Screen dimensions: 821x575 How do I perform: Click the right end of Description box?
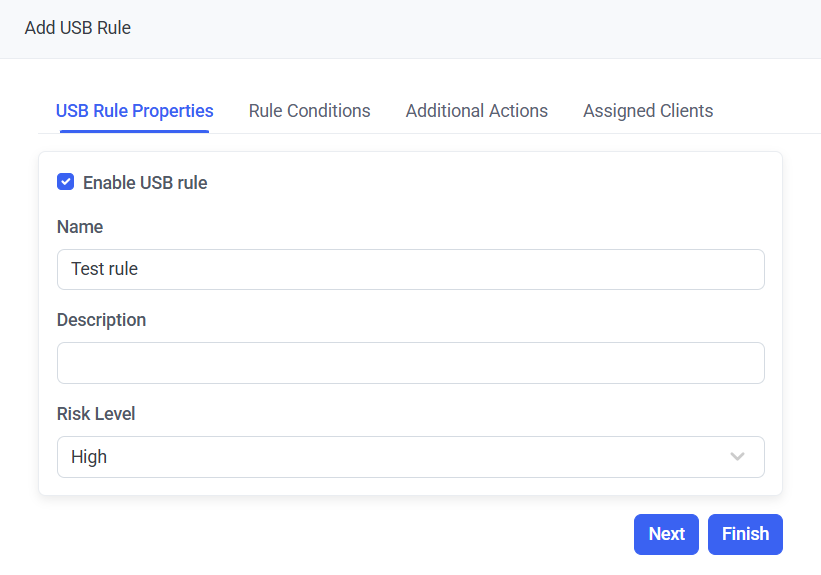pos(745,363)
